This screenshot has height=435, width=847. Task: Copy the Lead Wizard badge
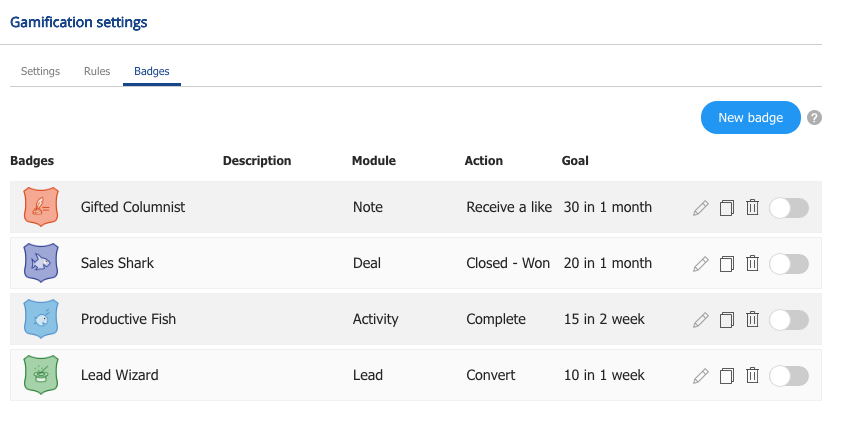[727, 376]
